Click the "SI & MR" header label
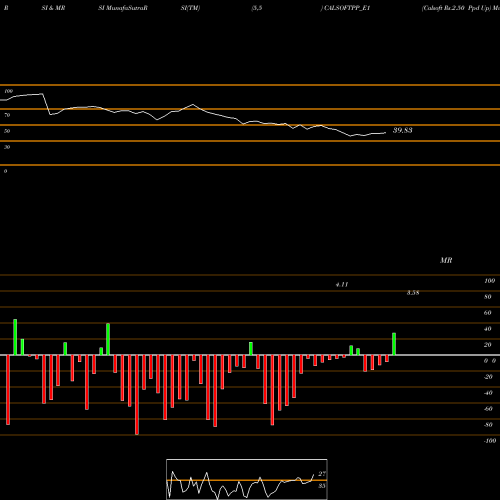 pyautogui.click(x=53, y=8)
